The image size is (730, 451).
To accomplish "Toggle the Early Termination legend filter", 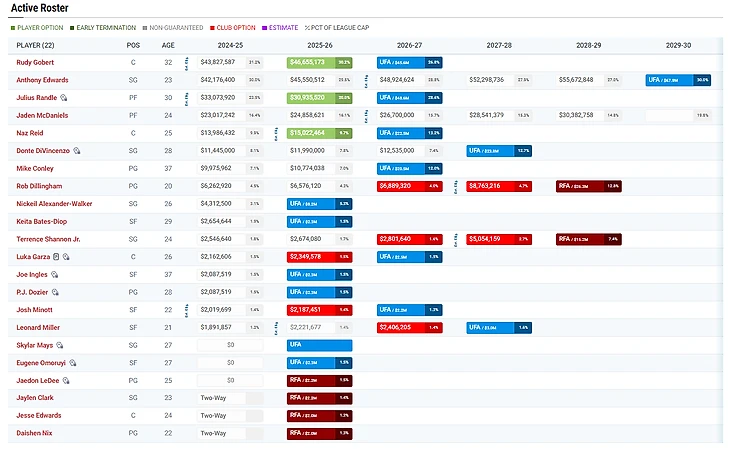I will pos(108,27).
